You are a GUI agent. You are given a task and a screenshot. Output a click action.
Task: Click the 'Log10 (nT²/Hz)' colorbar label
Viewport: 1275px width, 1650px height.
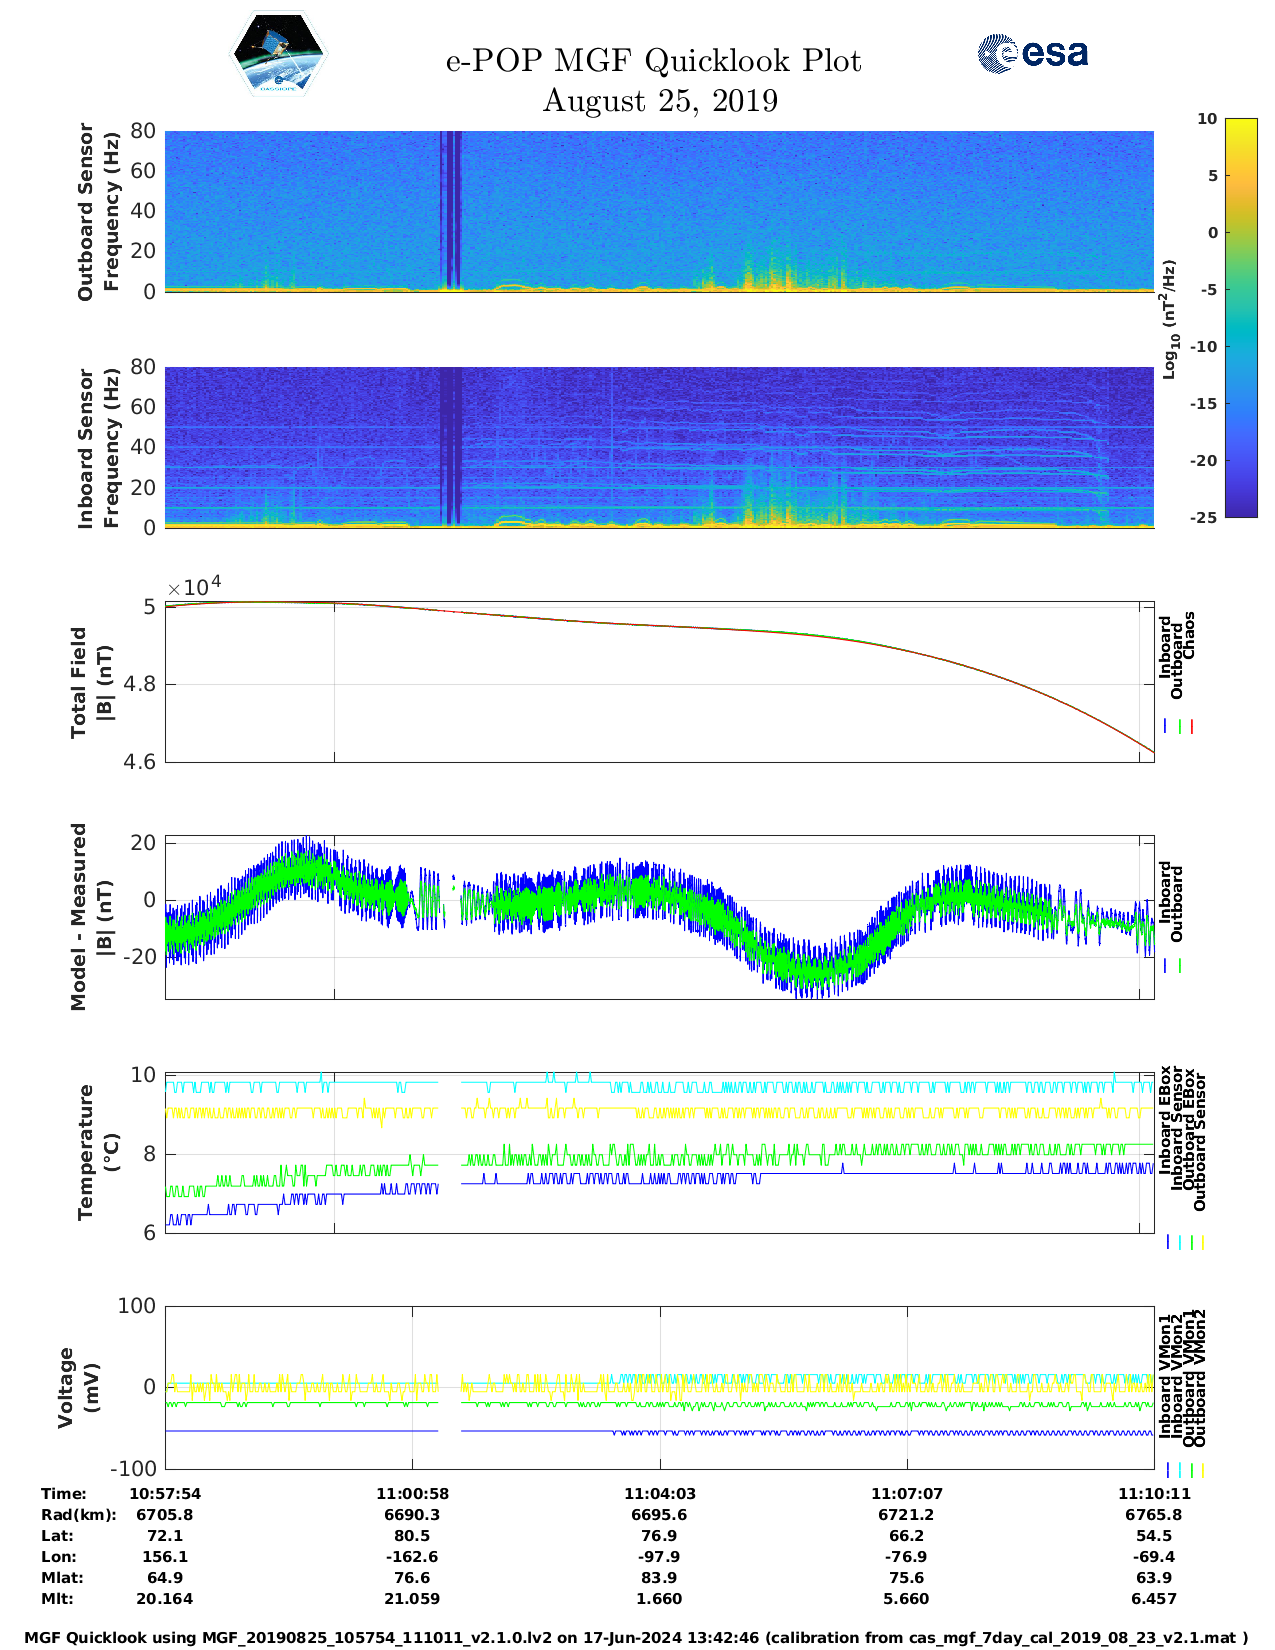pos(1168,318)
